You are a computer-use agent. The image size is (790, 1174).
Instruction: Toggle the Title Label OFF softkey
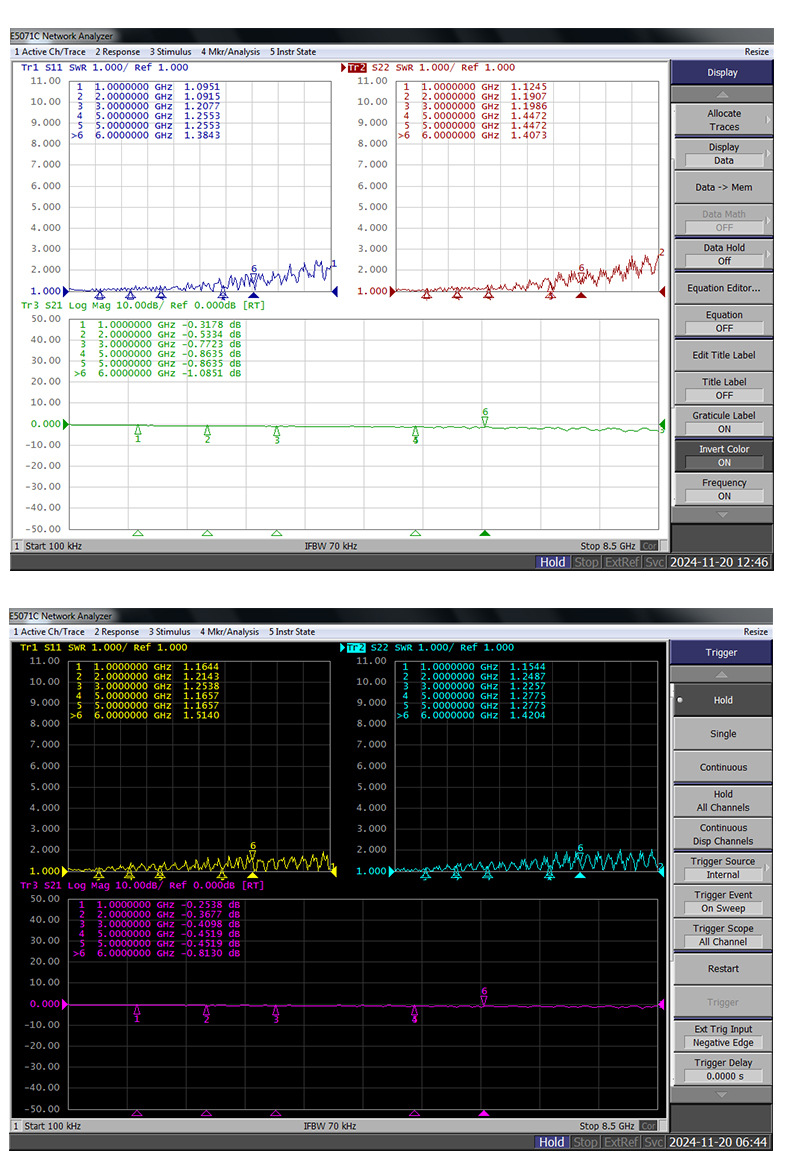(x=723, y=388)
